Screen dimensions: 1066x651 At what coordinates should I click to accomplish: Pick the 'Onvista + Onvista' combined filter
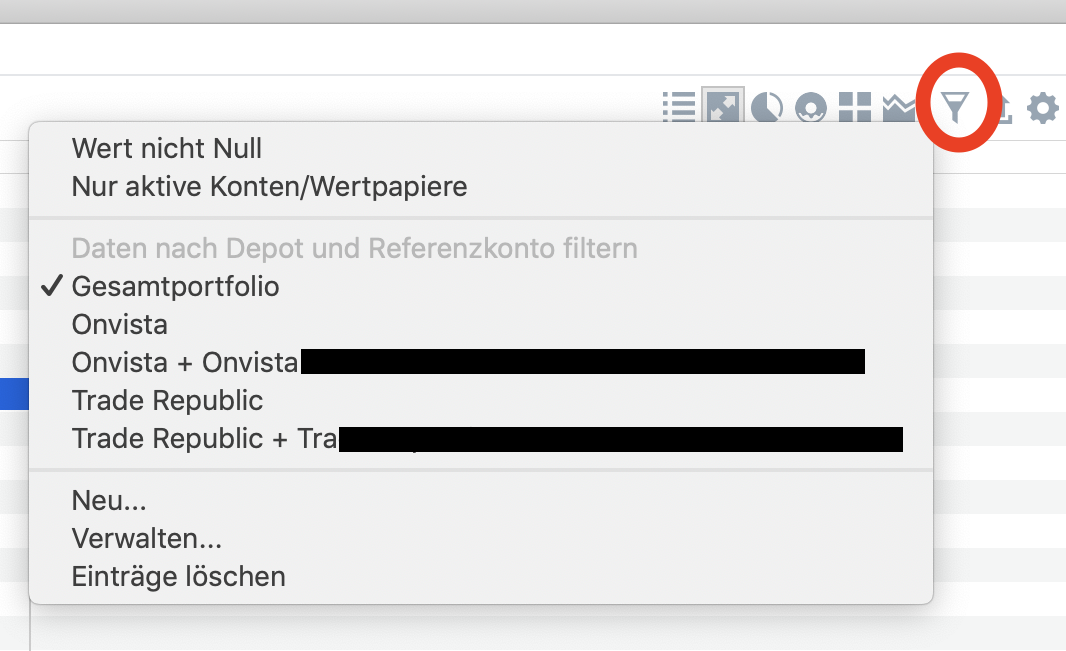coord(185,362)
